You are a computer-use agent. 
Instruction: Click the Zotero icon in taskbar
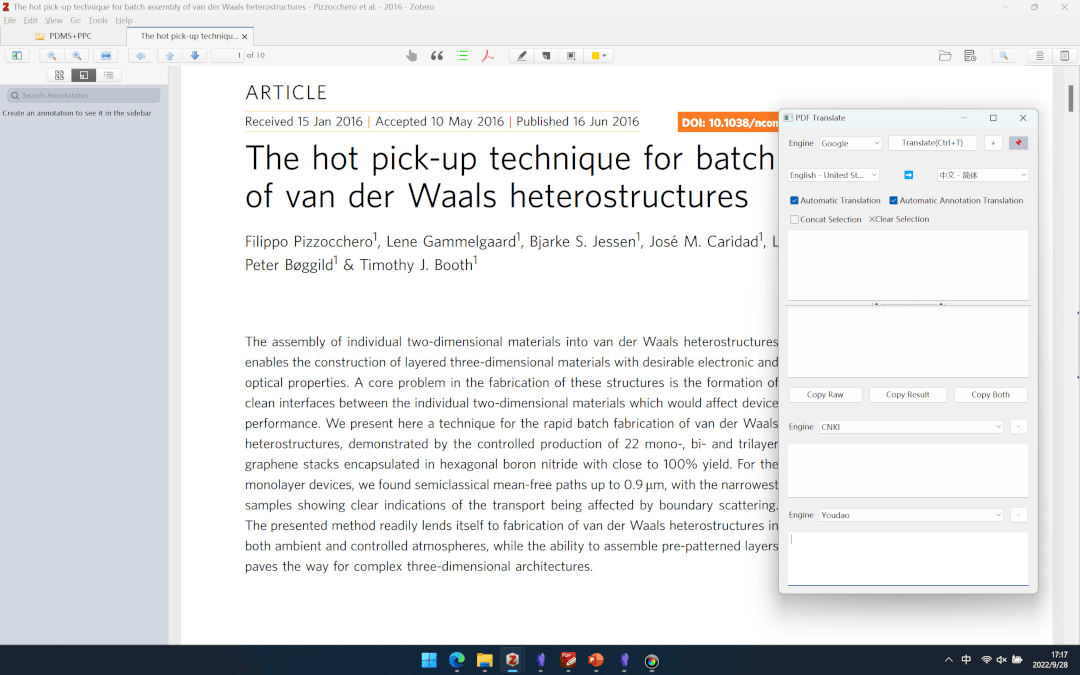click(x=512, y=661)
